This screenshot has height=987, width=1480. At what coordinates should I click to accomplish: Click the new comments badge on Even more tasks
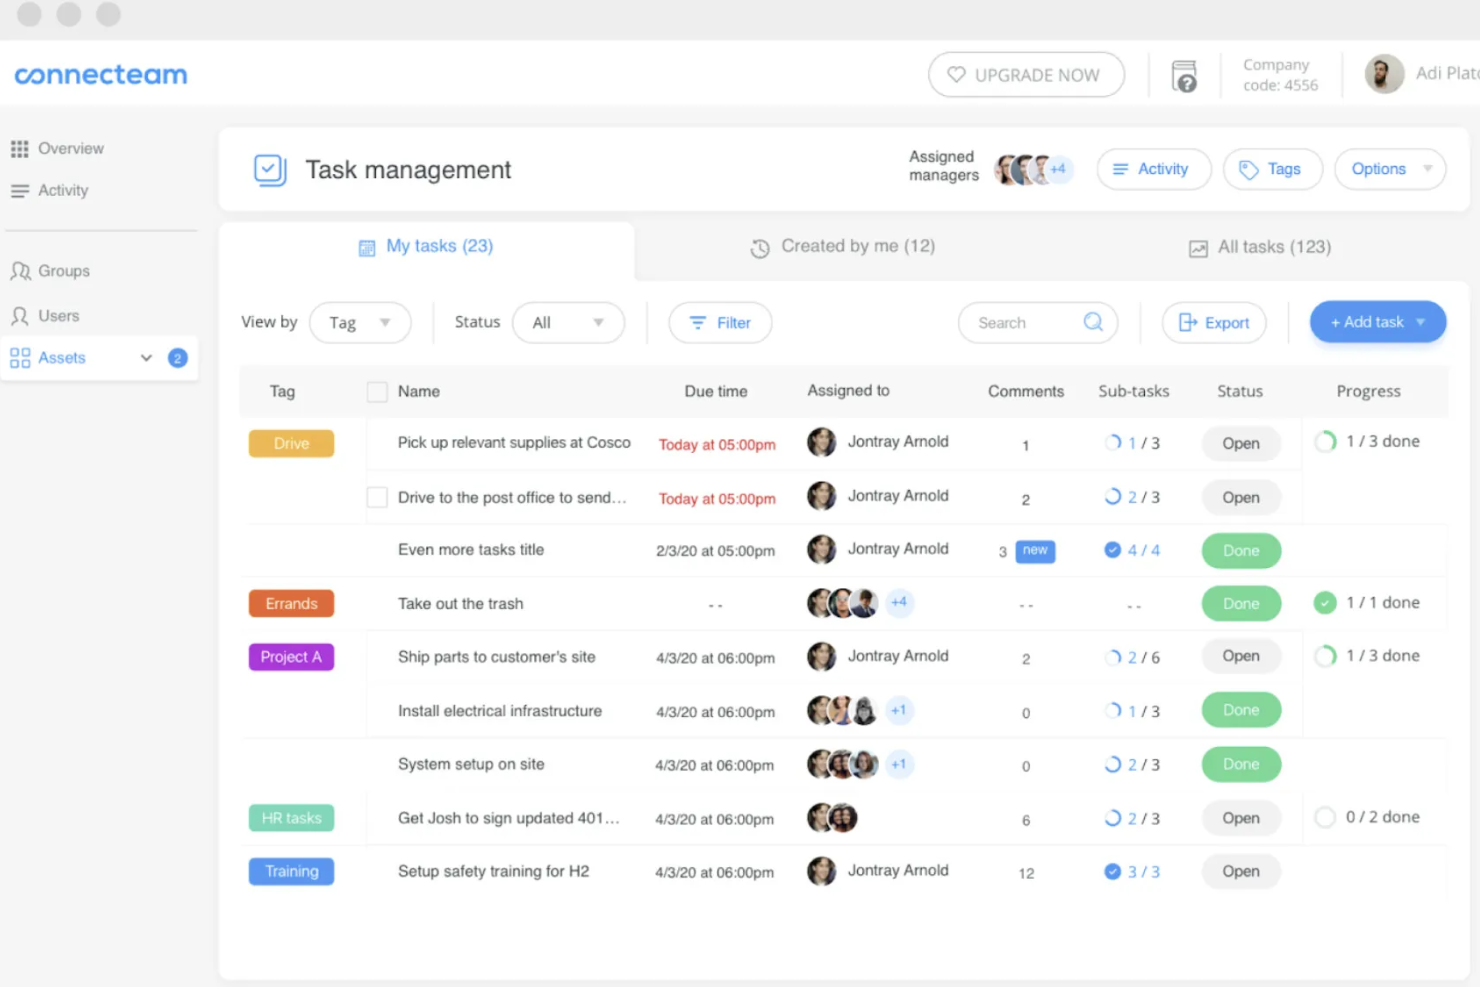tap(1035, 551)
